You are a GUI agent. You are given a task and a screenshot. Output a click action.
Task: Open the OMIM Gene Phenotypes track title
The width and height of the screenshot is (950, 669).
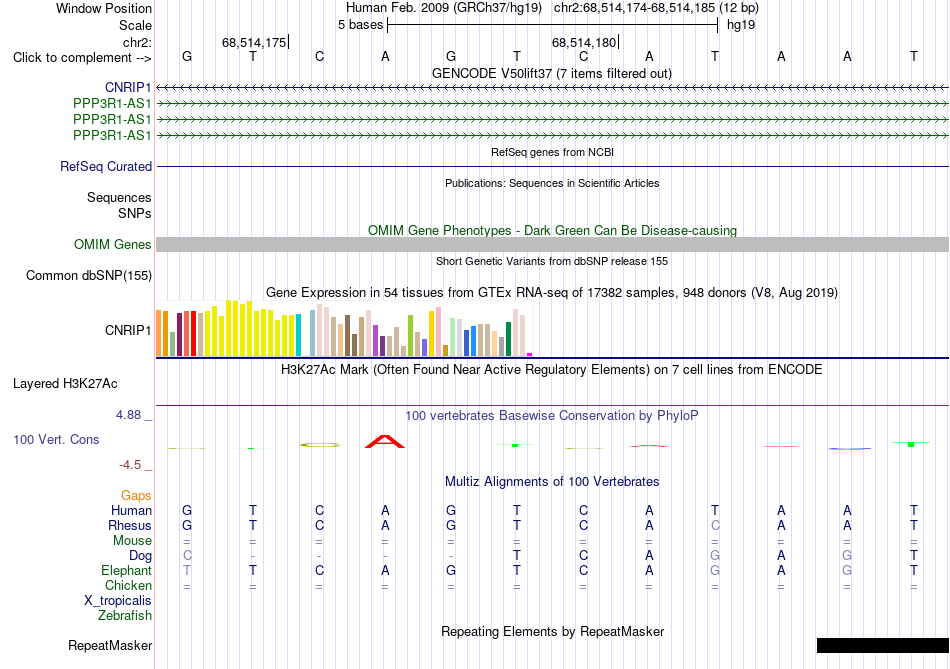click(553, 231)
